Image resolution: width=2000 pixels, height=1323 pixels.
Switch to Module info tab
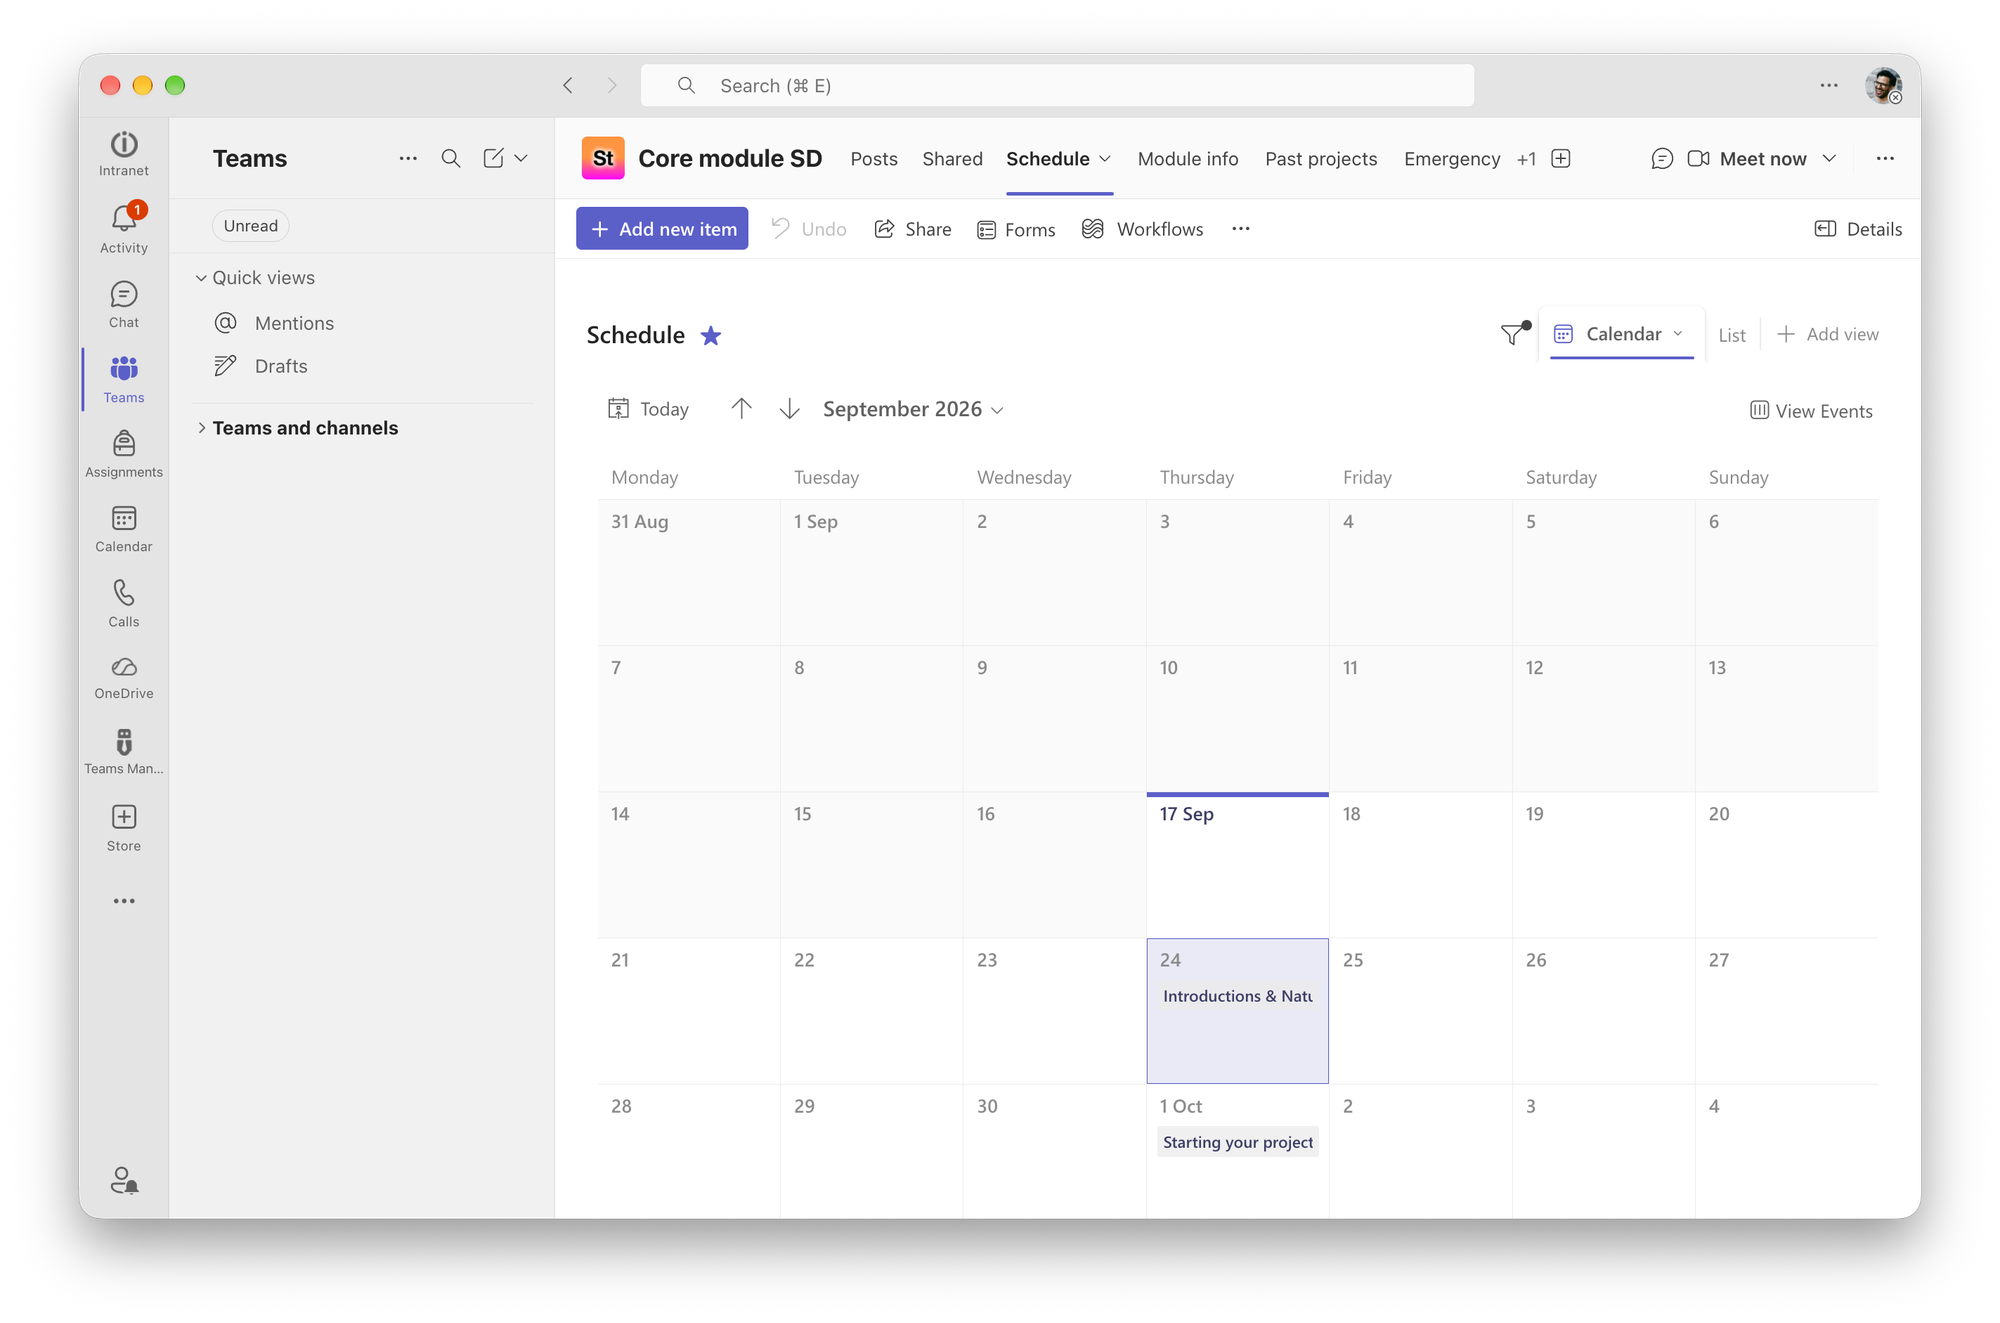(x=1188, y=159)
